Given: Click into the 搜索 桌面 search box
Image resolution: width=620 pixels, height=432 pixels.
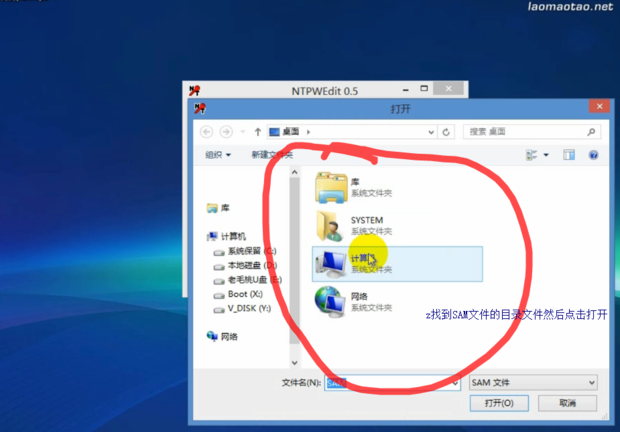Looking at the screenshot, I should [x=532, y=132].
